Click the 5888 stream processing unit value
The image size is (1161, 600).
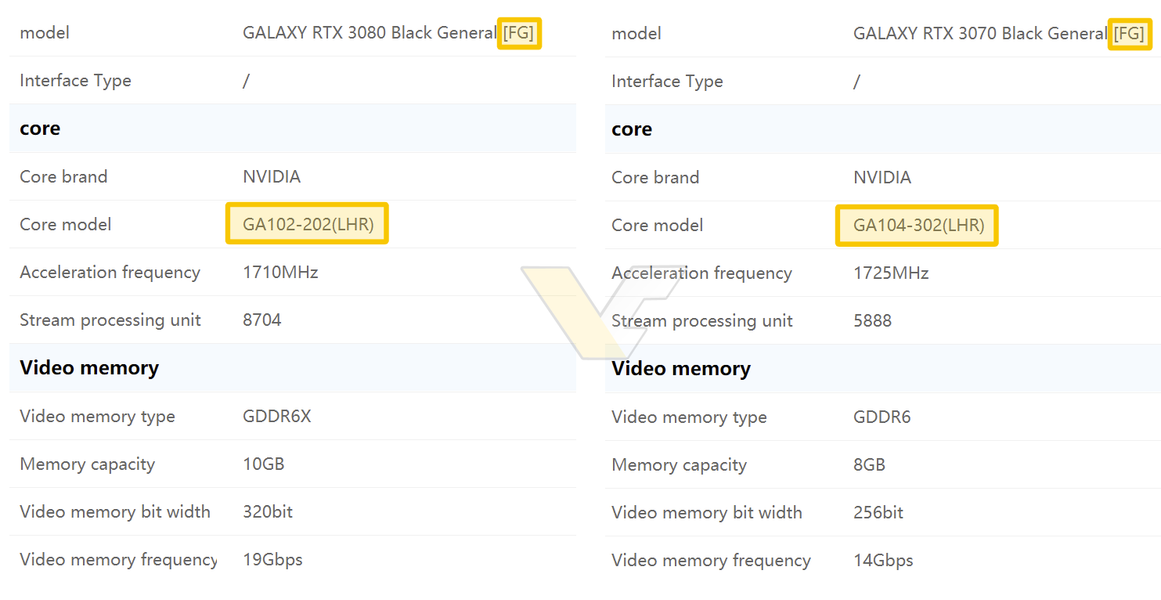click(x=872, y=321)
